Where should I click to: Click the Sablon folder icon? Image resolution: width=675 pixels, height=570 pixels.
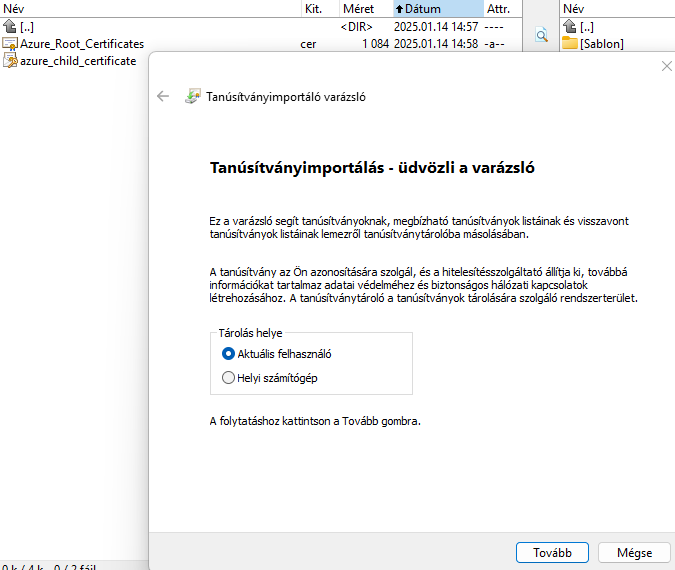570,44
